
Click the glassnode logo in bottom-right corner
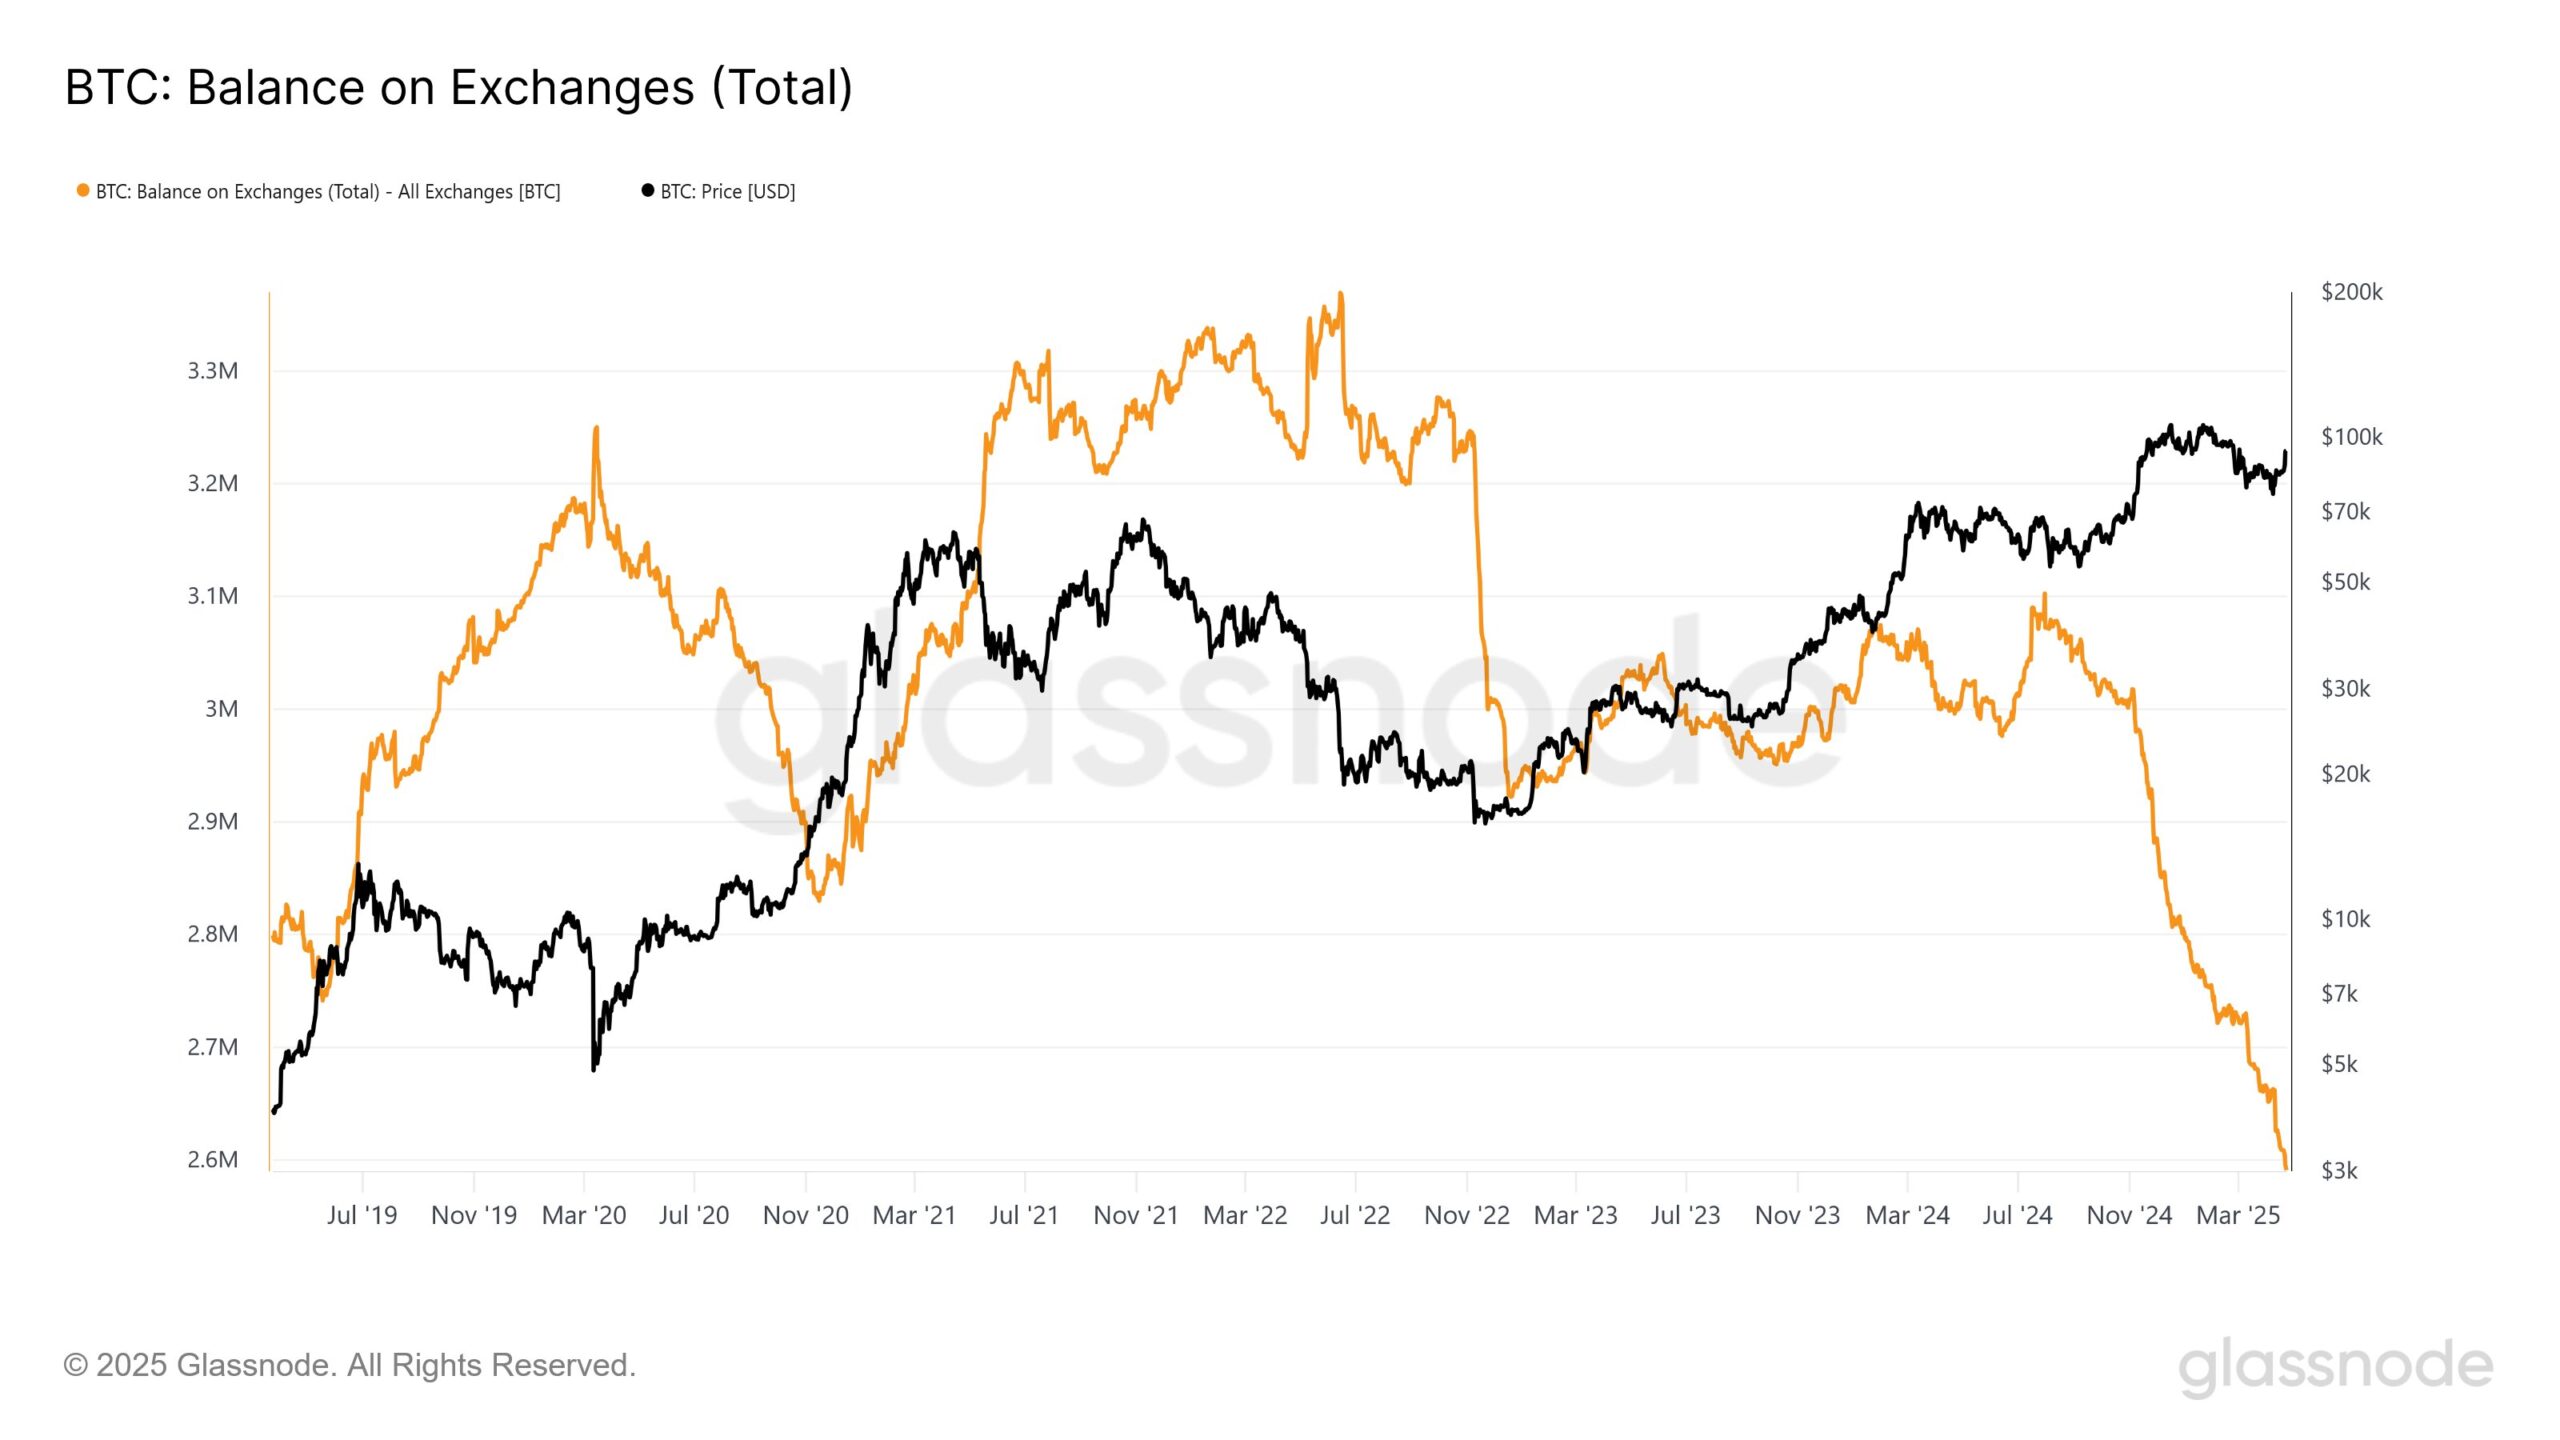2335,1366
